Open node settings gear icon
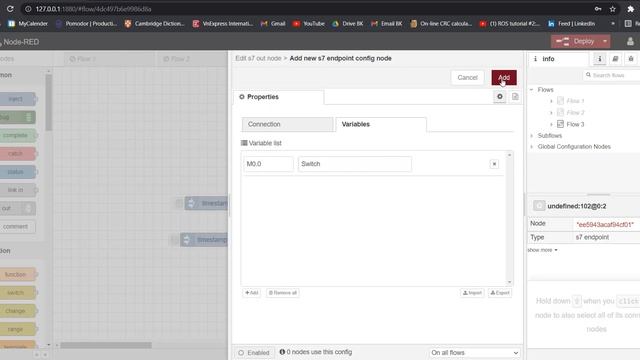 tap(500, 97)
